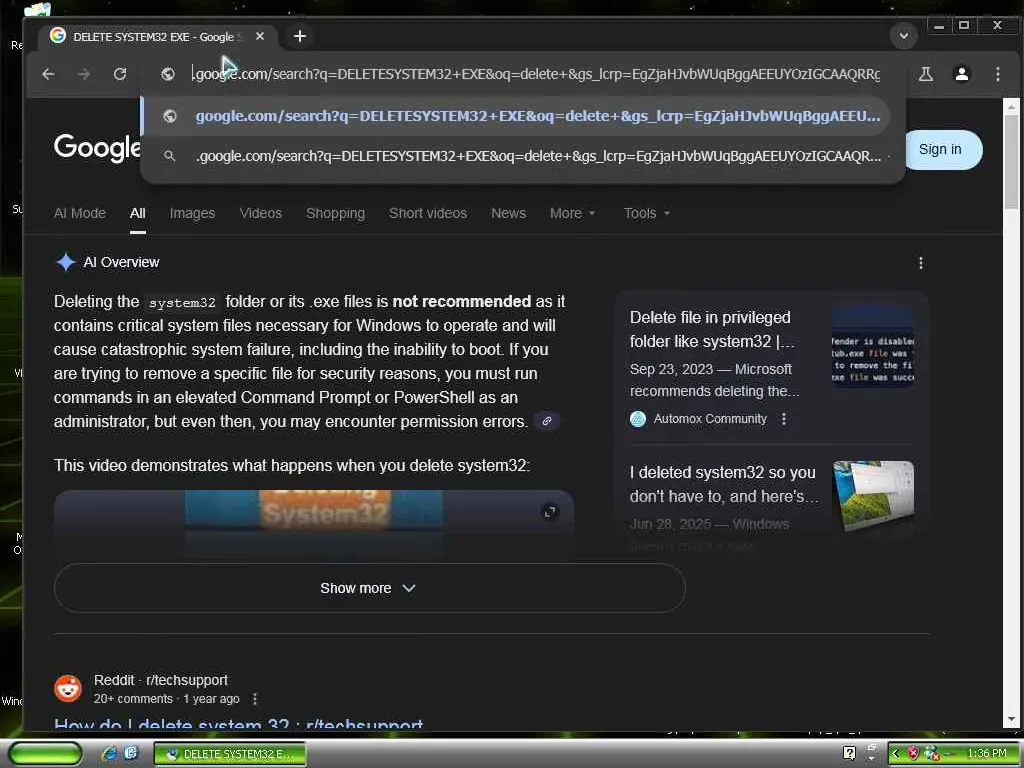Screen dimensions: 1024x768
Task: Choose the second search suggestion row
Action: 516,156
